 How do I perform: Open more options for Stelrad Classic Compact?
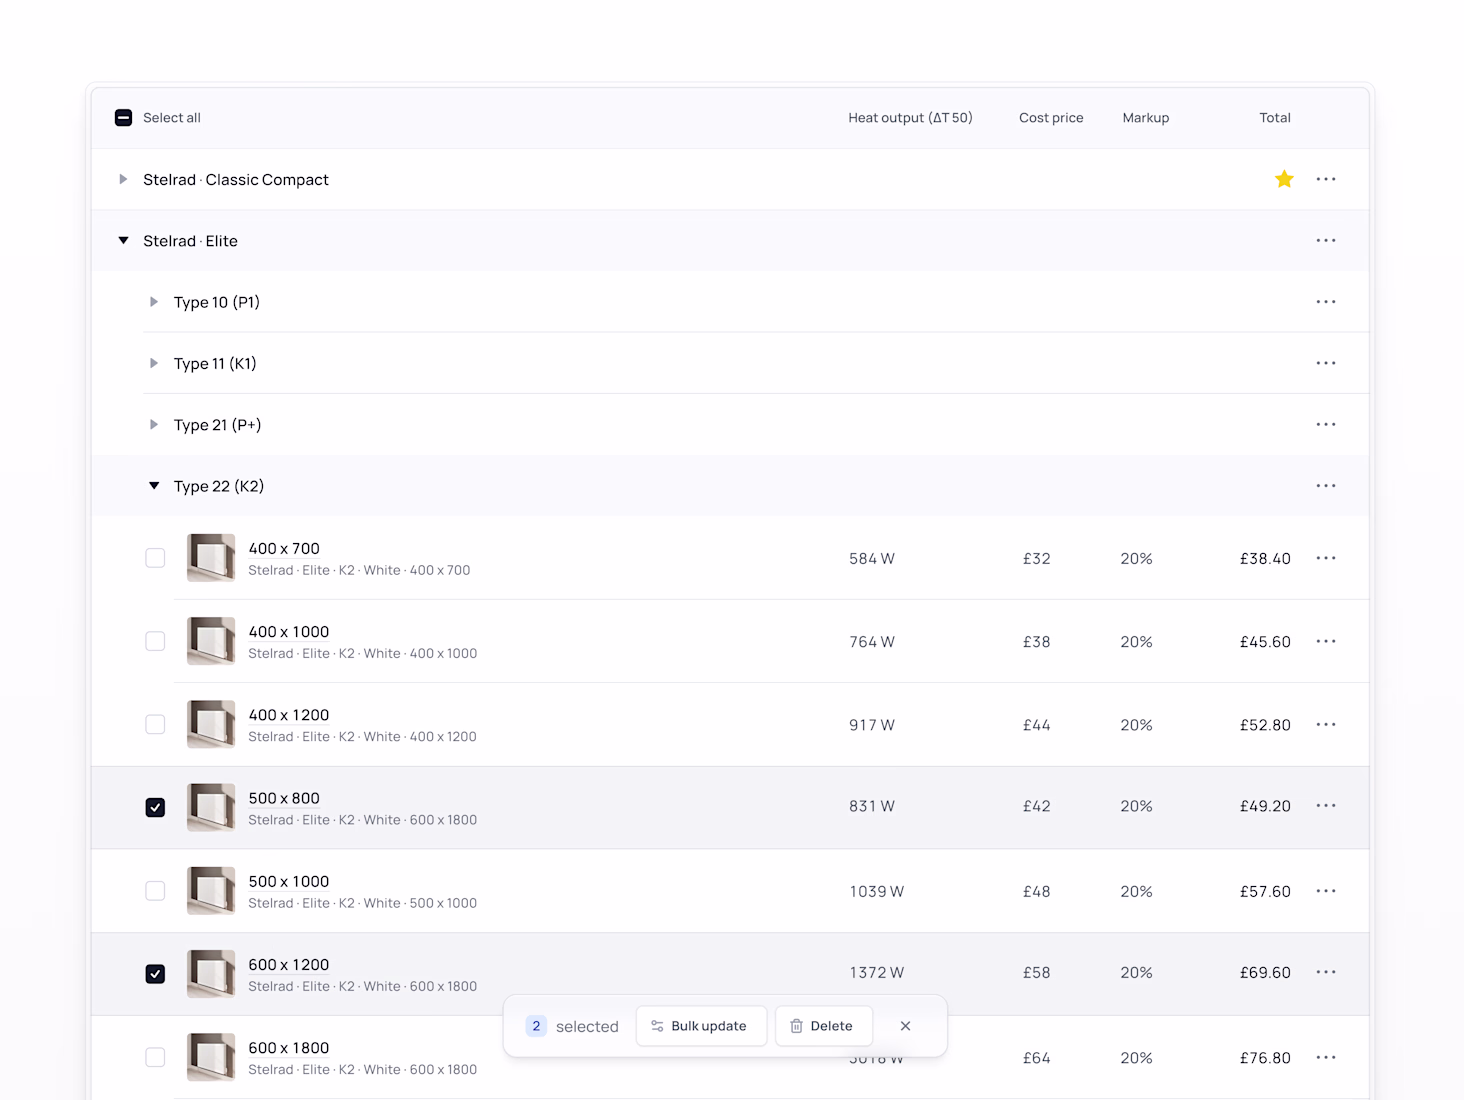coord(1326,179)
